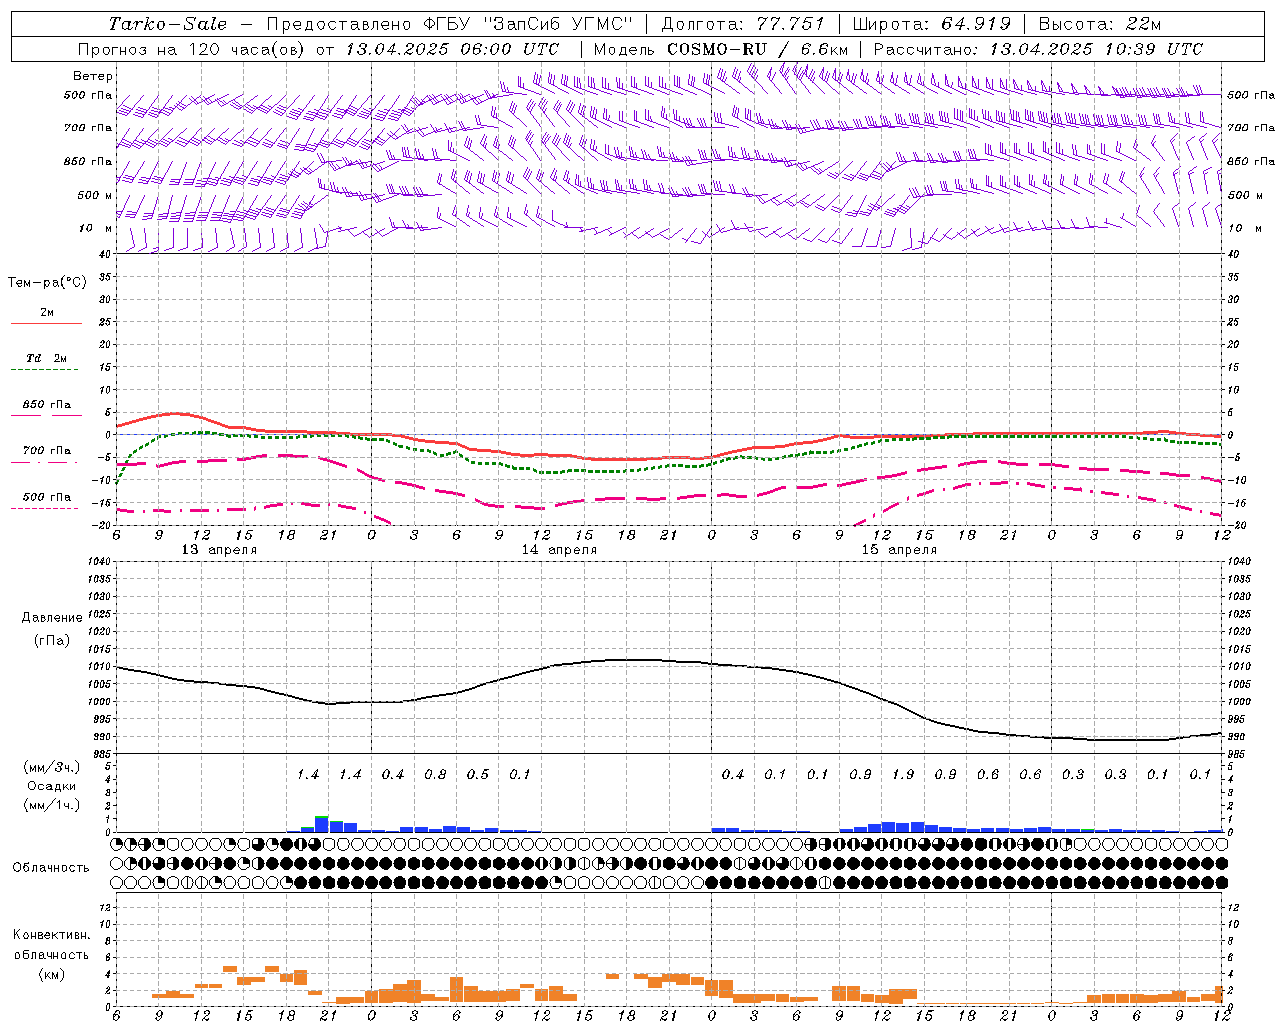Click the "(мм/3ч.)" precipitation unit label

point(51,768)
